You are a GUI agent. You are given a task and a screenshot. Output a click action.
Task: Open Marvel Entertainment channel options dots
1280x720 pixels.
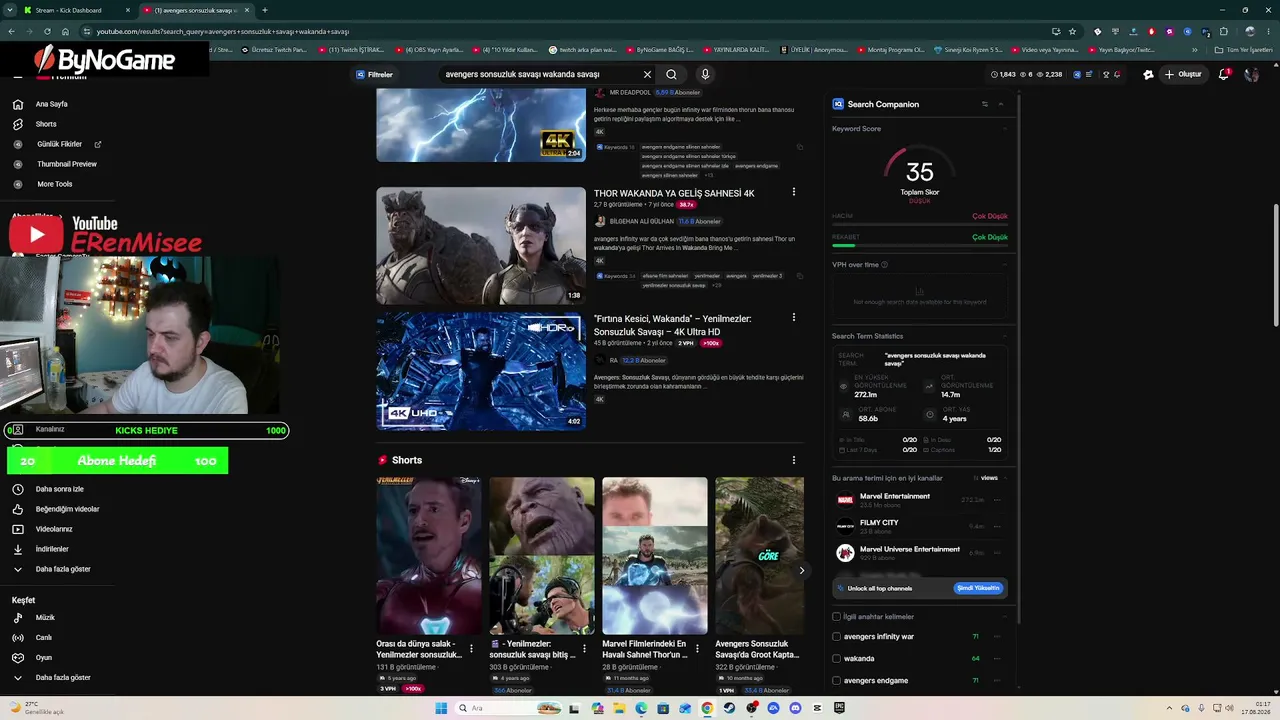[997, 500]
